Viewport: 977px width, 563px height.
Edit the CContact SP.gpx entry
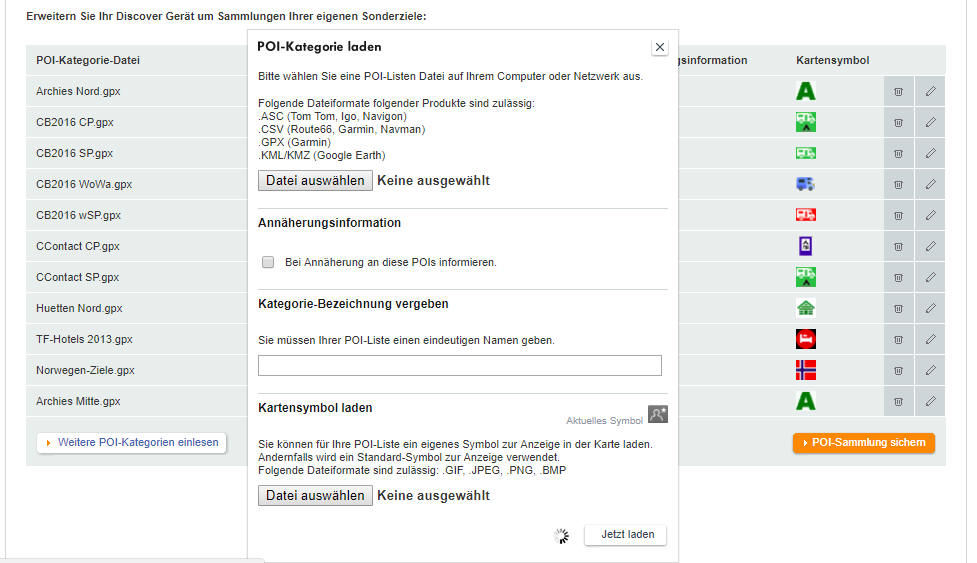(930, 277)
